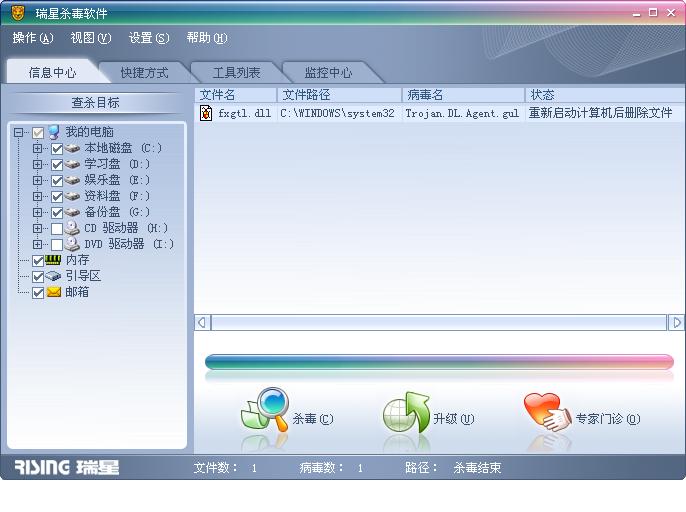Viewport: 686px width, 512px height.
Task: Click the envelope icon for 邮箱
Action: click(x=53, y=292)
